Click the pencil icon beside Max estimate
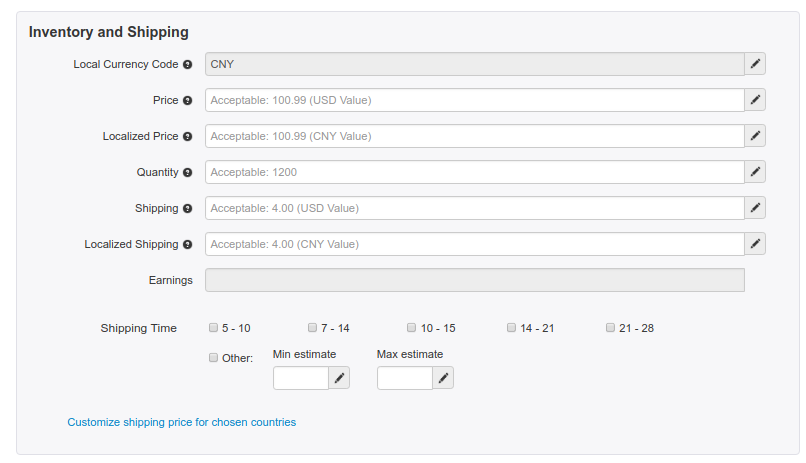Screen dimensions: 806x463 pyautogui.click(x=444, y=378)
